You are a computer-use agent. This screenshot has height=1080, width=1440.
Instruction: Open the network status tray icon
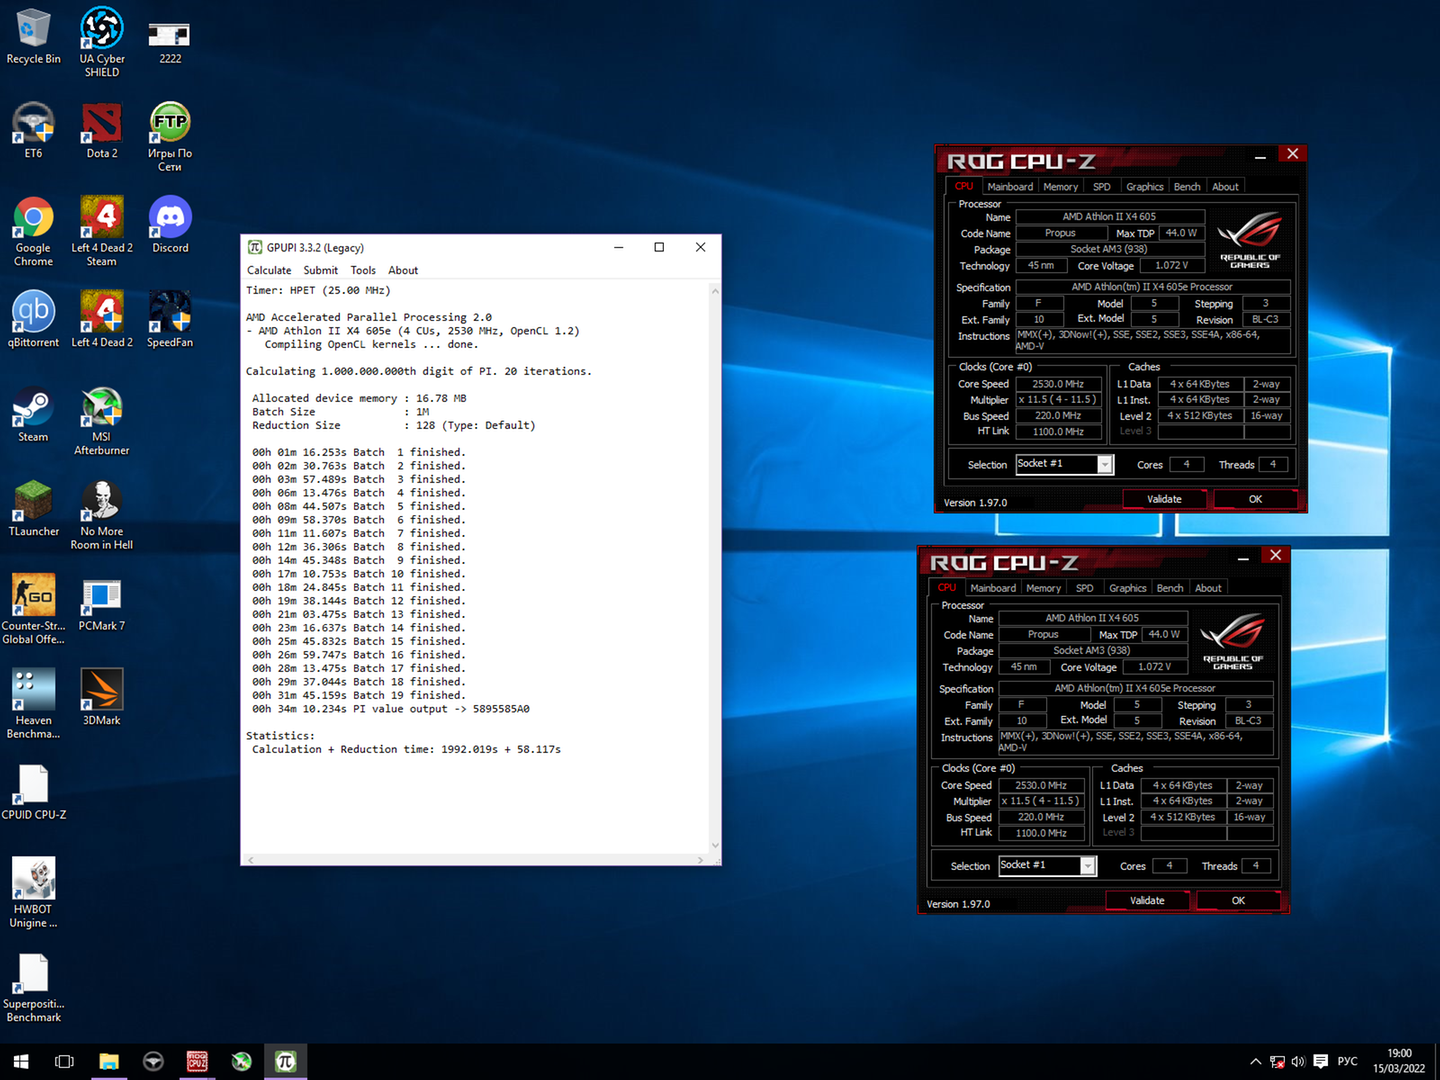point(1277,1061)
